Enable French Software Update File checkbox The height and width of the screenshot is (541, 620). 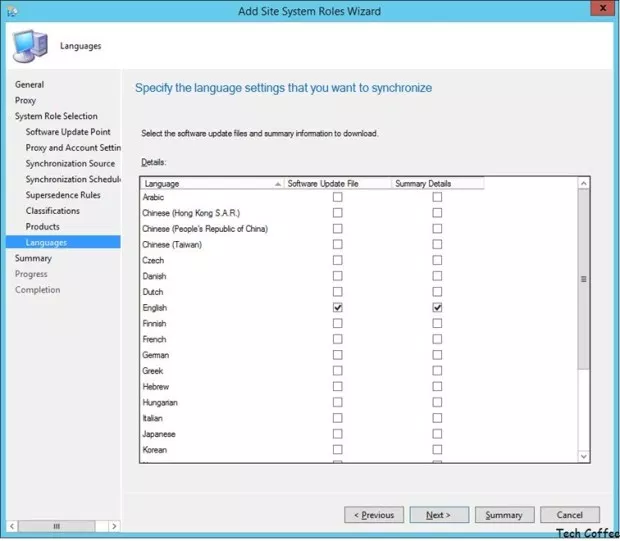point(337,339)
